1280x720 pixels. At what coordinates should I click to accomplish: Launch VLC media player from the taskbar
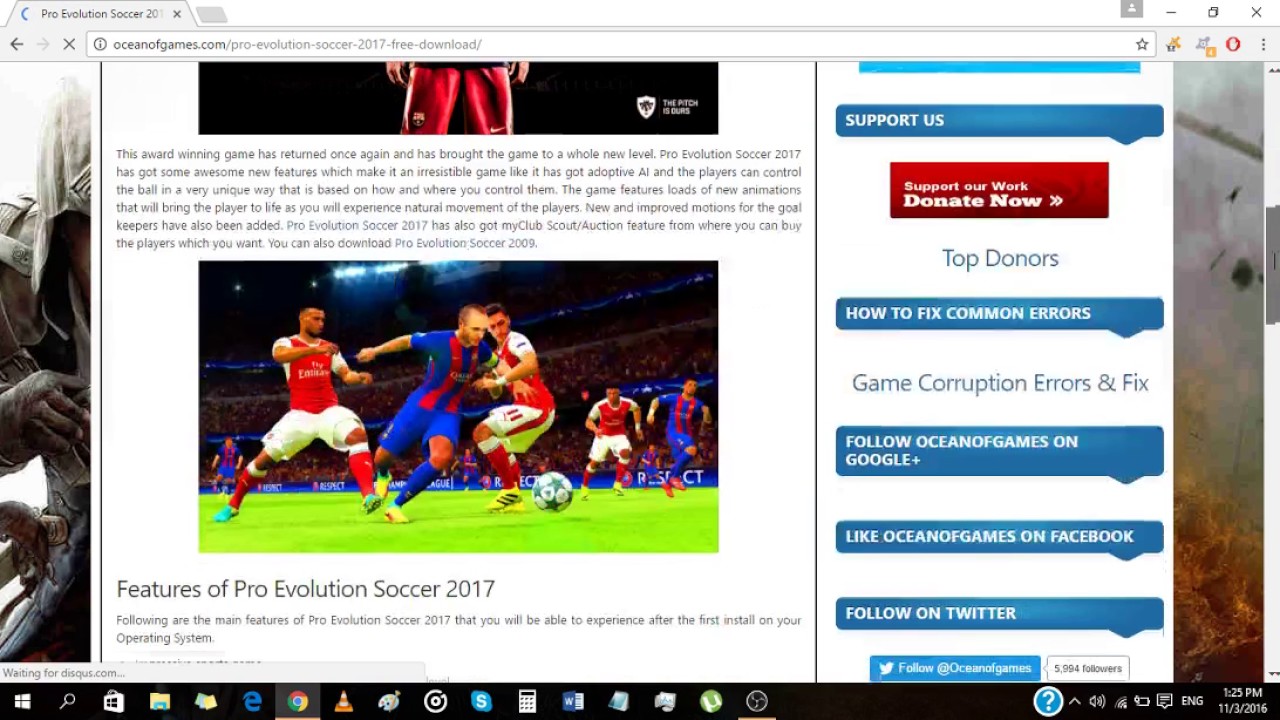click(x=343, y=701)
